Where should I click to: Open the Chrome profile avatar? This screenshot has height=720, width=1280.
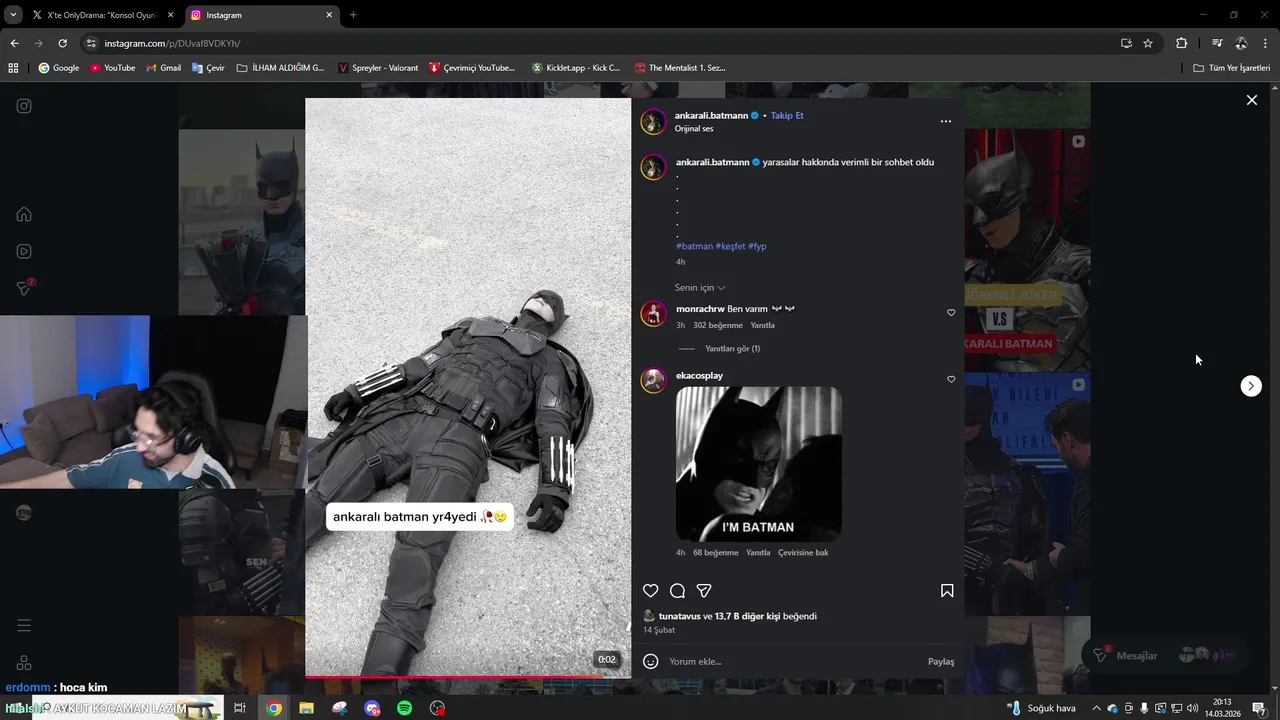coord(1241,43)
